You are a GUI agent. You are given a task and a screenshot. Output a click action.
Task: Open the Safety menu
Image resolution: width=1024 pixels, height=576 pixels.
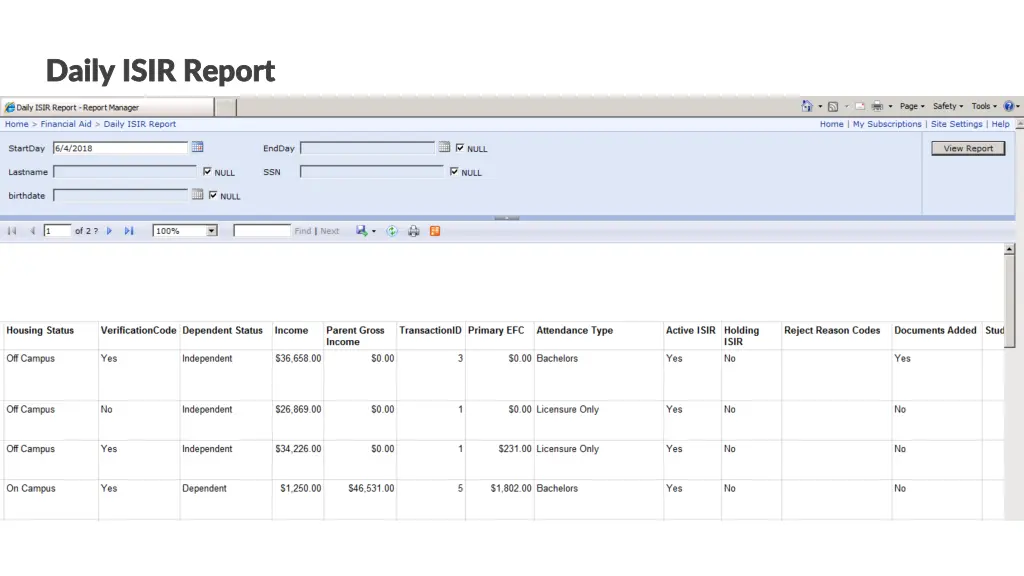[x=948, y=106]
